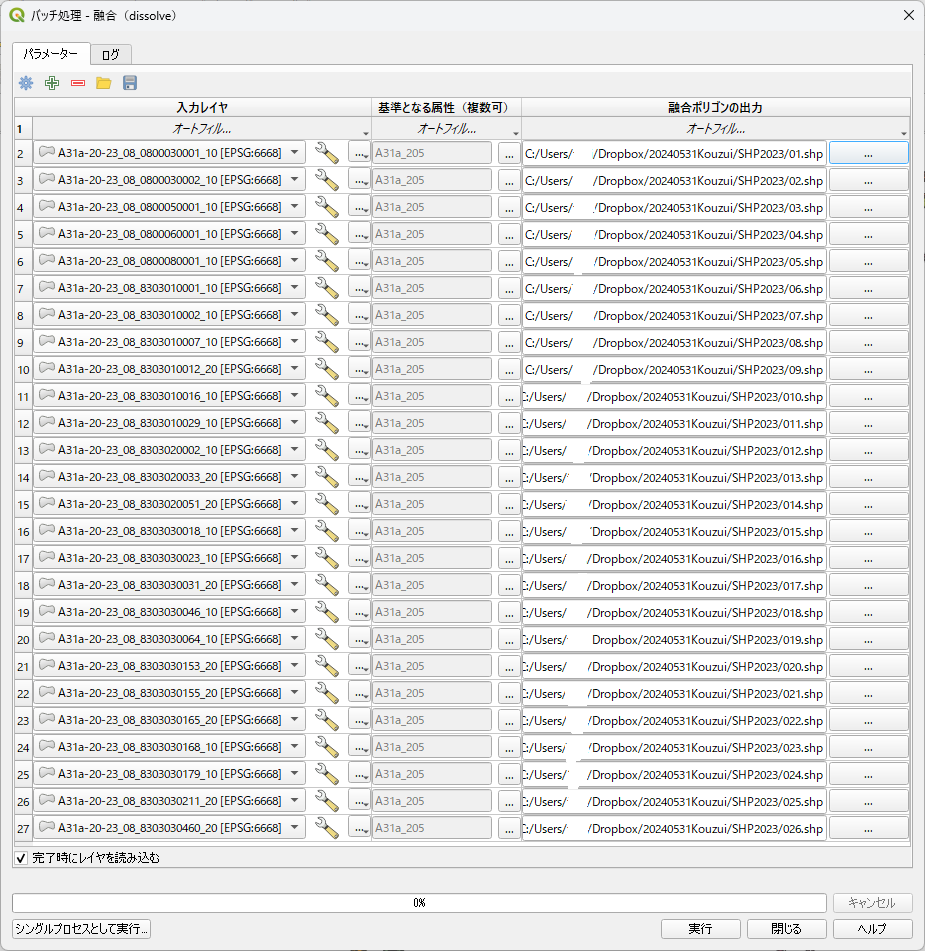The height and width of the screenshot is (951, 925).
Task: Toggle the 完了時にレイヤを読み込む checkbox
Action: click(x=21, y=858)
